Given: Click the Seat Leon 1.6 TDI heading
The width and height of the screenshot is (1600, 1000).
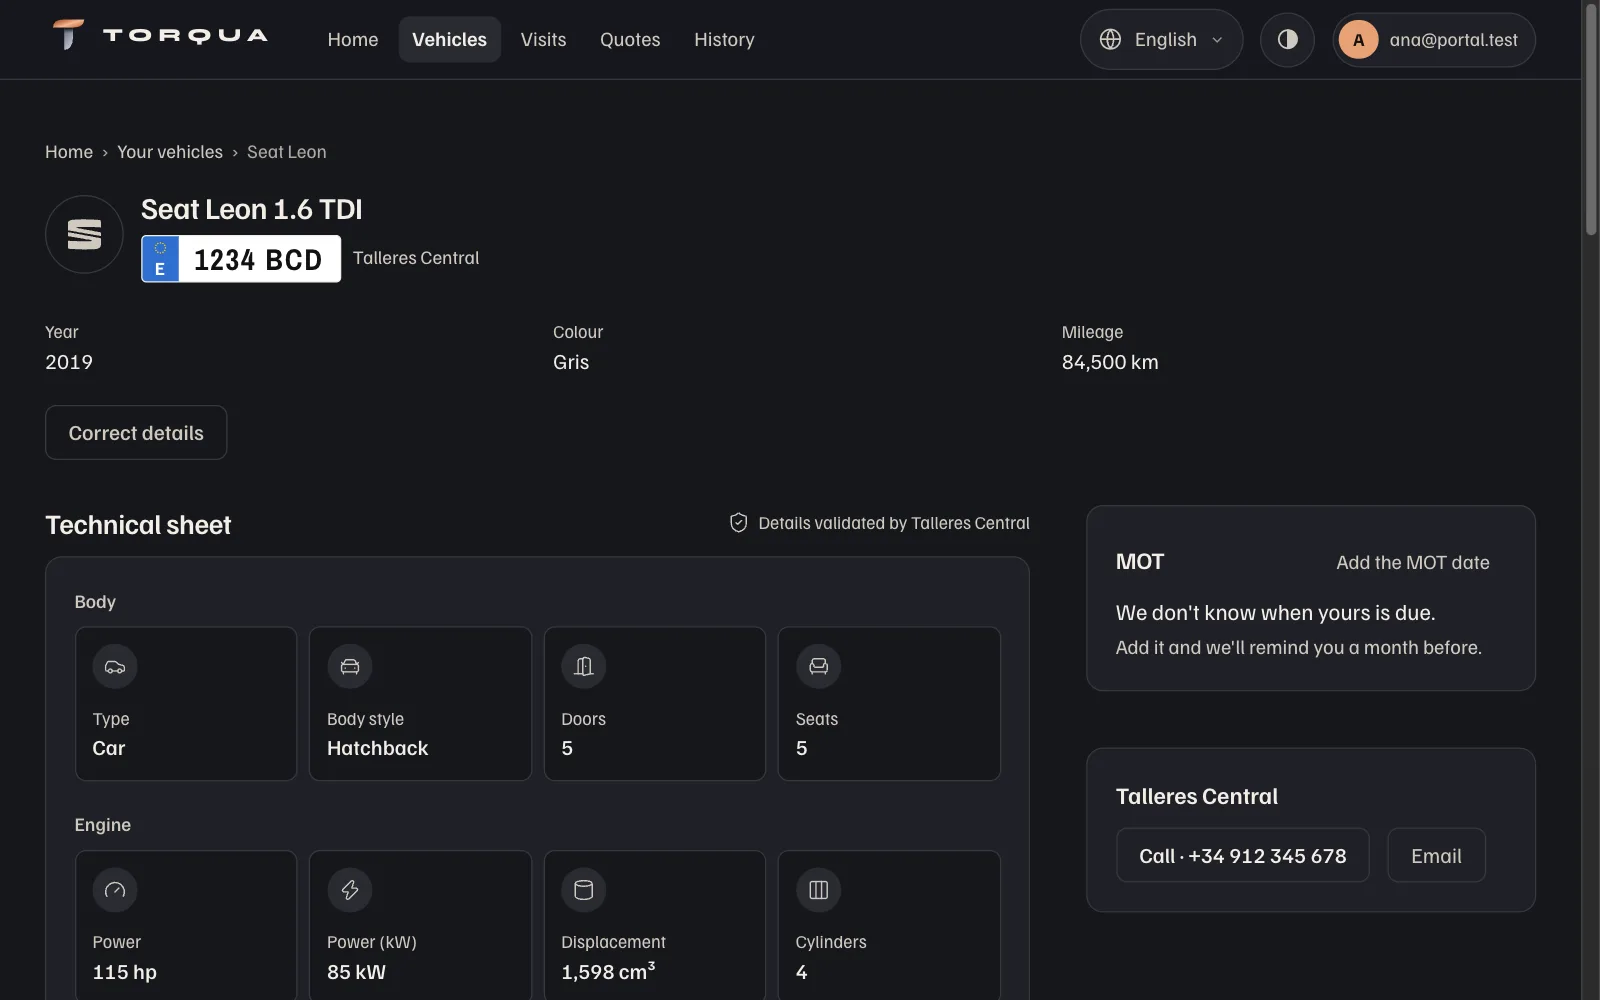Looking at the screenshot, I should (x=252, y=209).
